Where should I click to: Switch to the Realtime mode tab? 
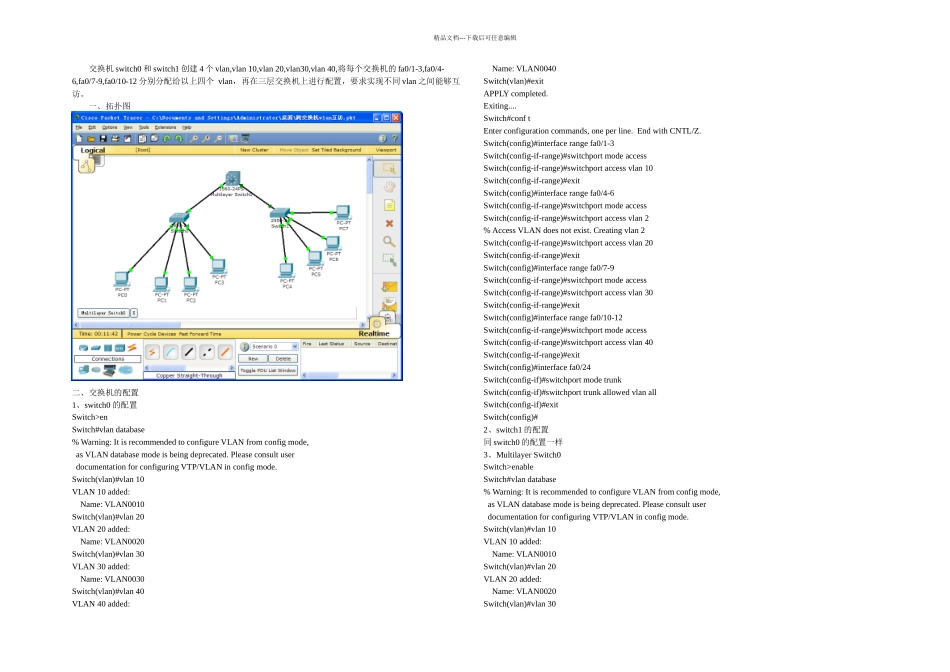click(x=374, y=333)
